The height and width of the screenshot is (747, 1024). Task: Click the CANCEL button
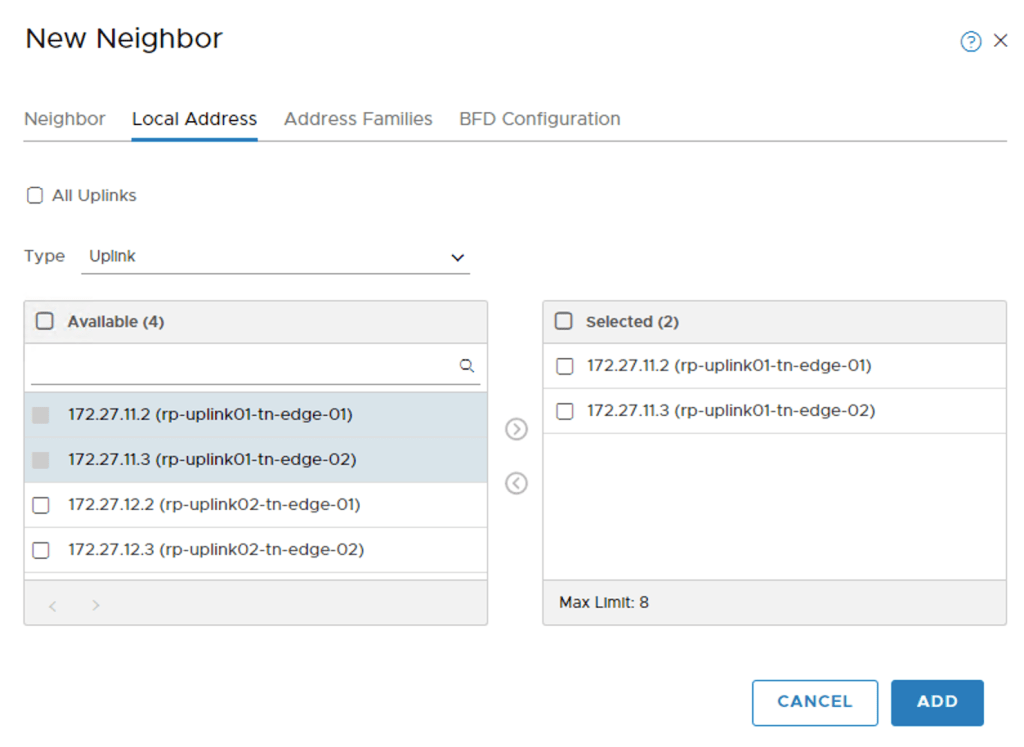click(814, 702)
